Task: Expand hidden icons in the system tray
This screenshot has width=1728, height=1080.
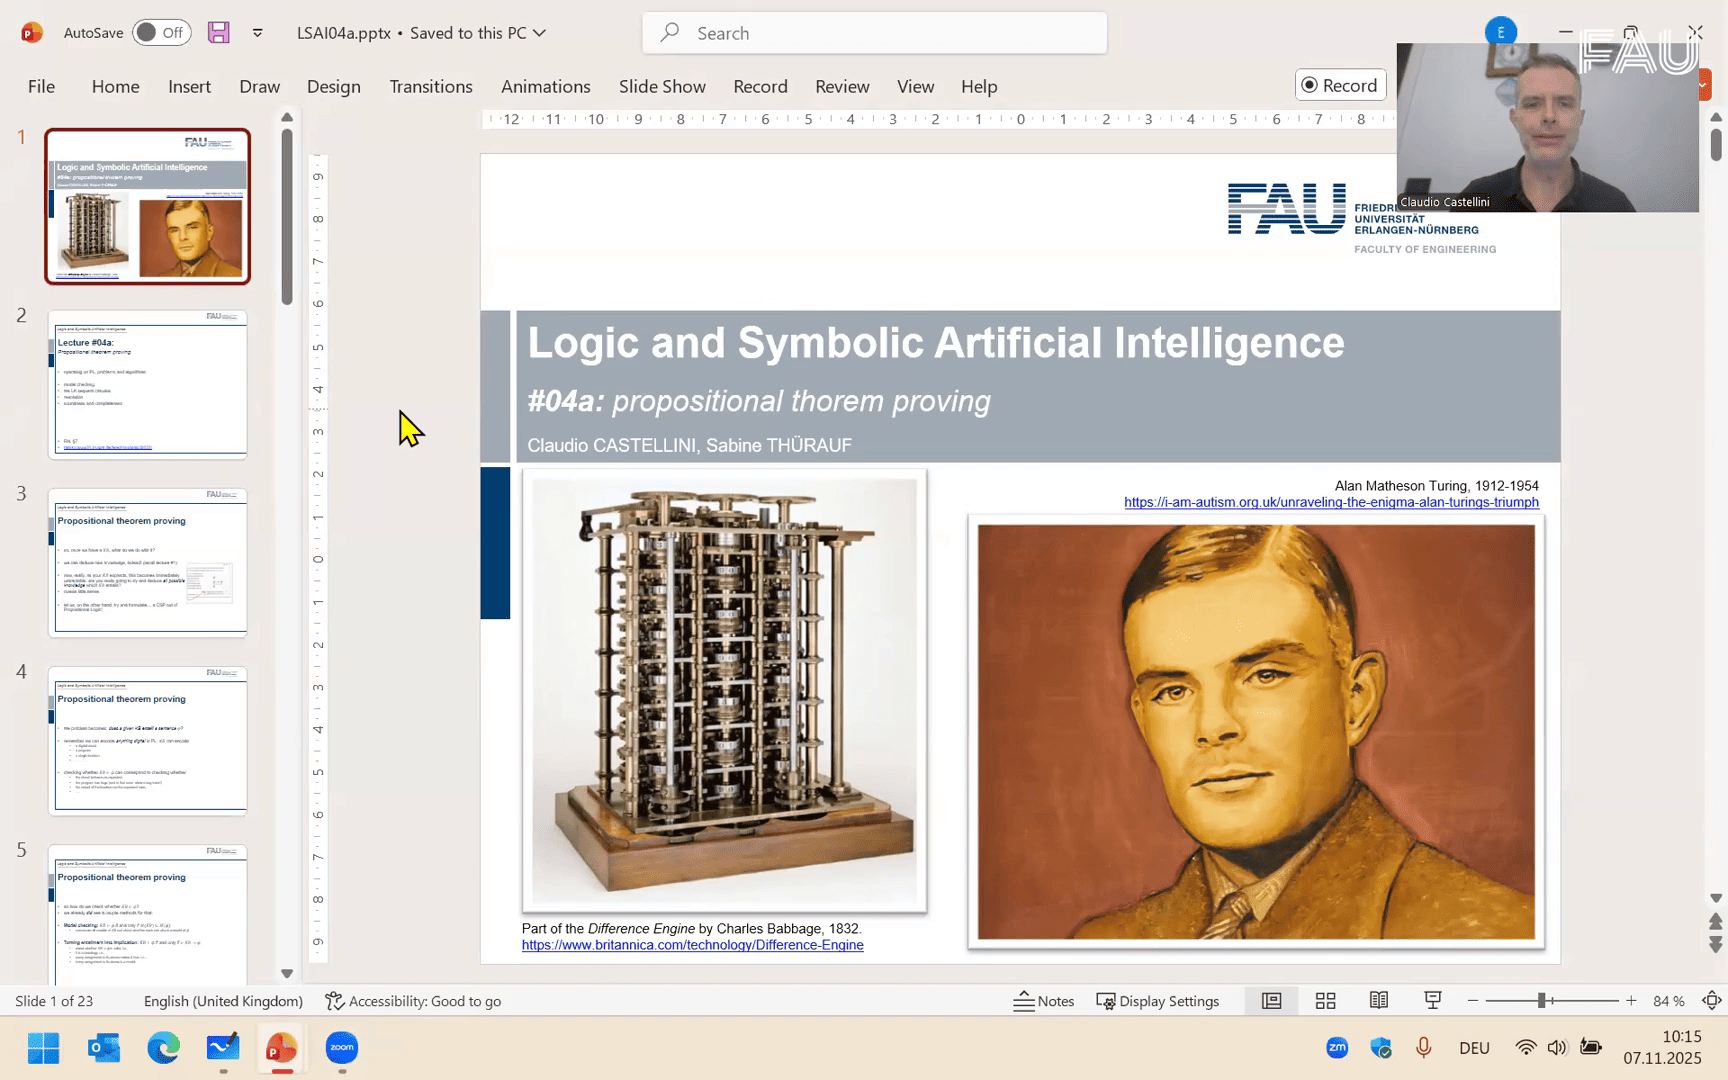Action: coord(1337,1047)
